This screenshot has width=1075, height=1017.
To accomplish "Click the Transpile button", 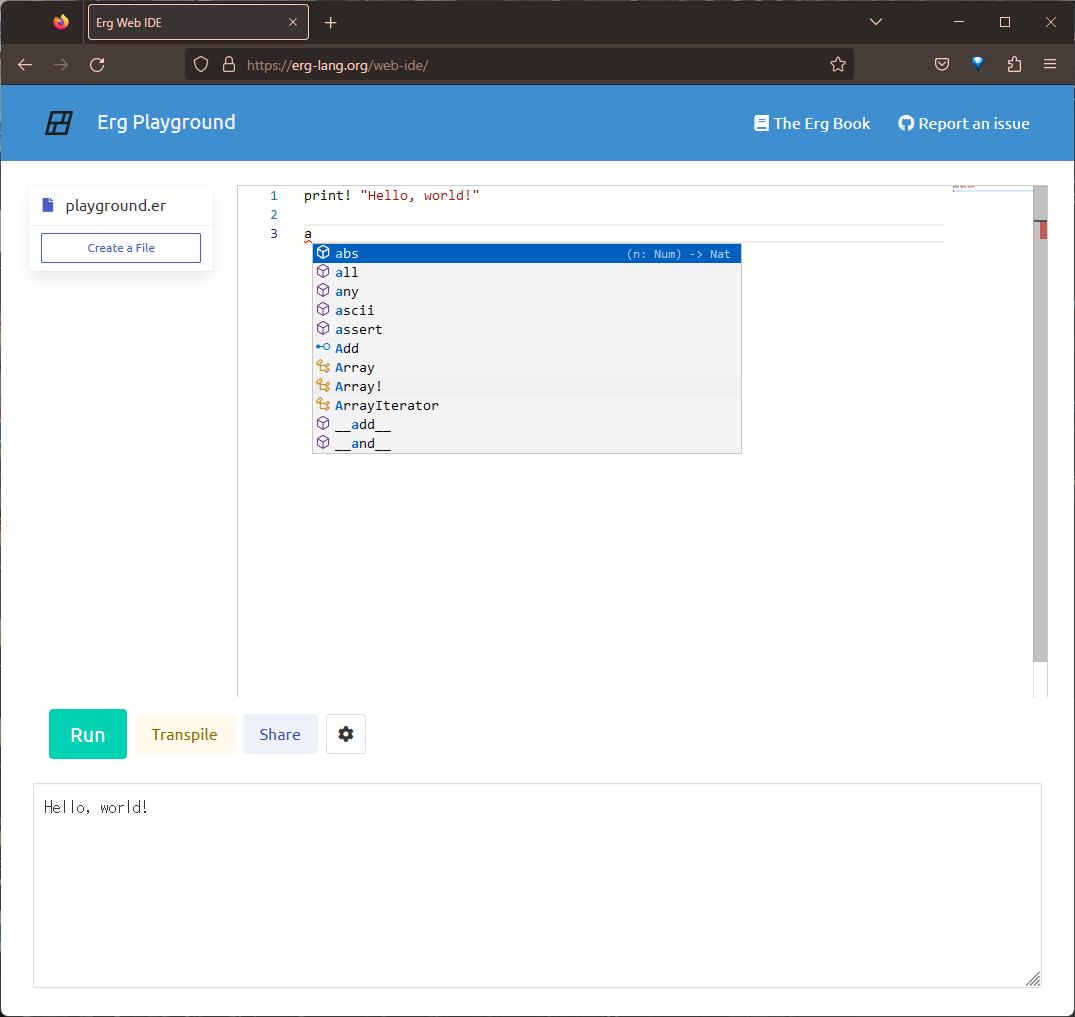I will click(184, 734).
